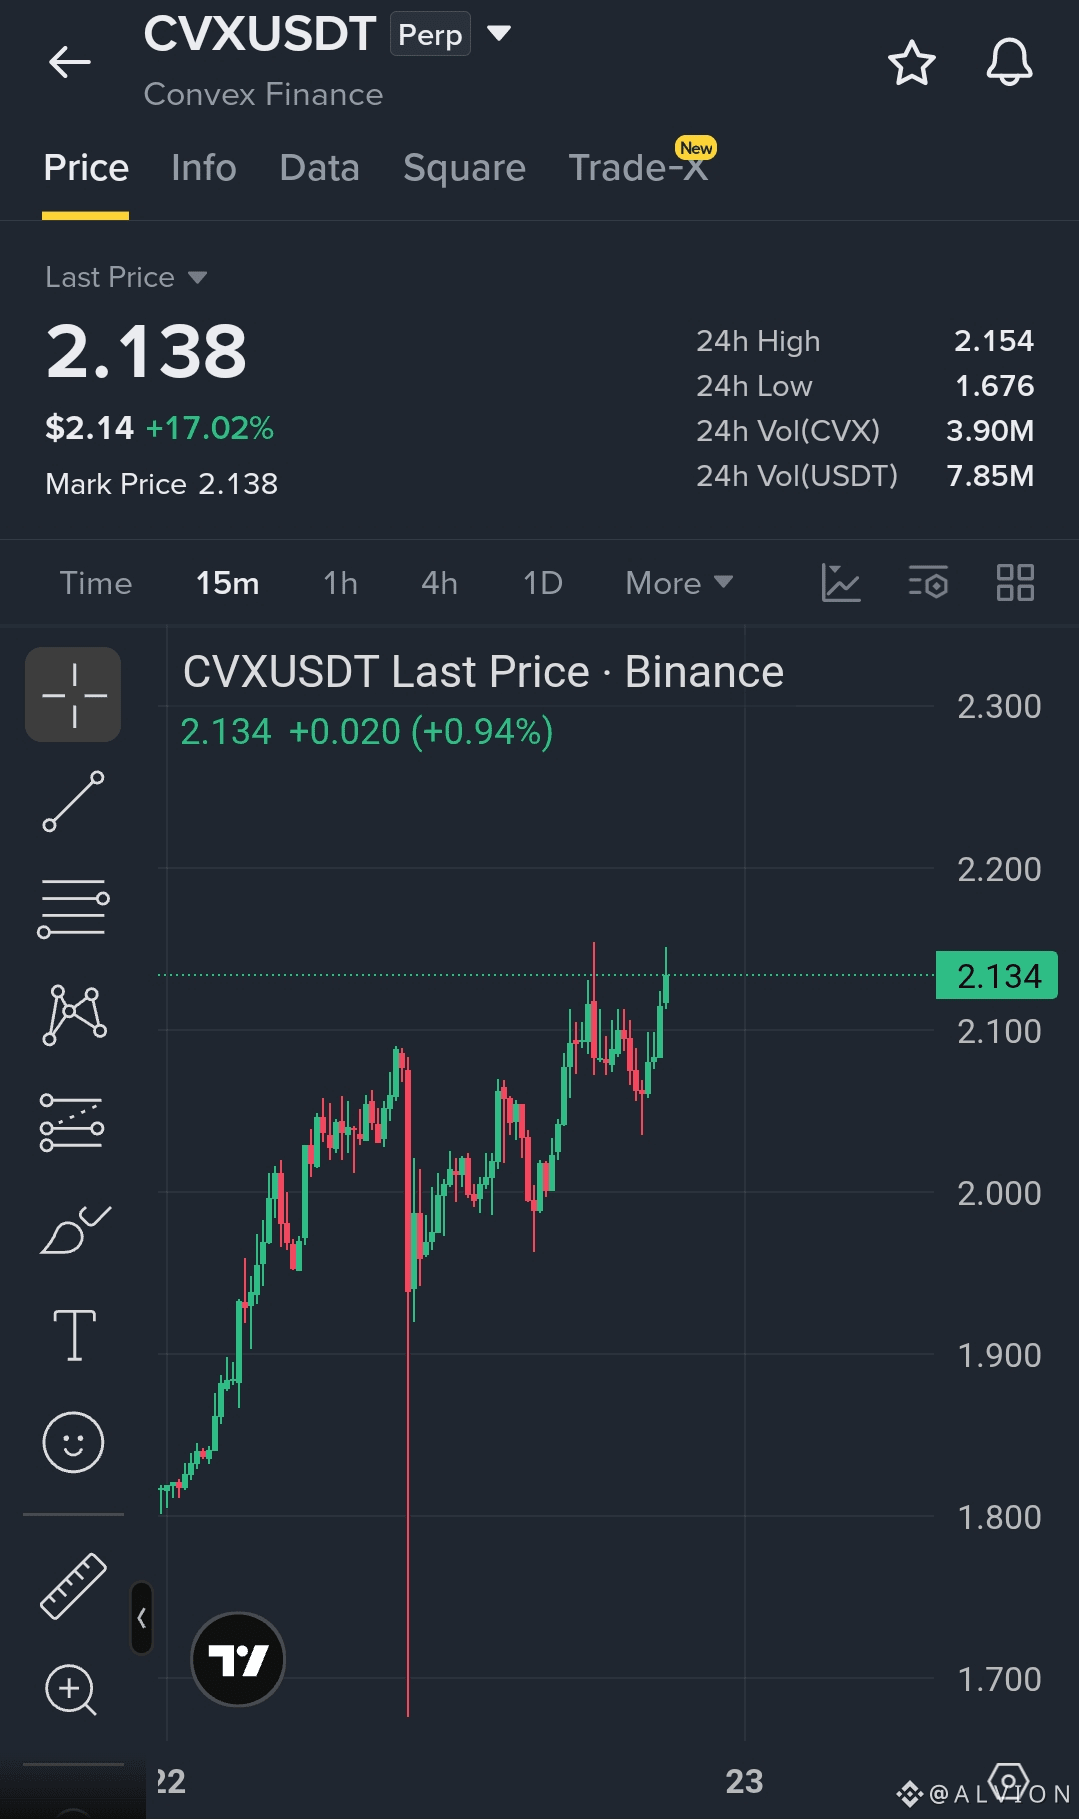Open the chart indicators icon
Screen dimensions: 1079x1820
coord(841,582)
